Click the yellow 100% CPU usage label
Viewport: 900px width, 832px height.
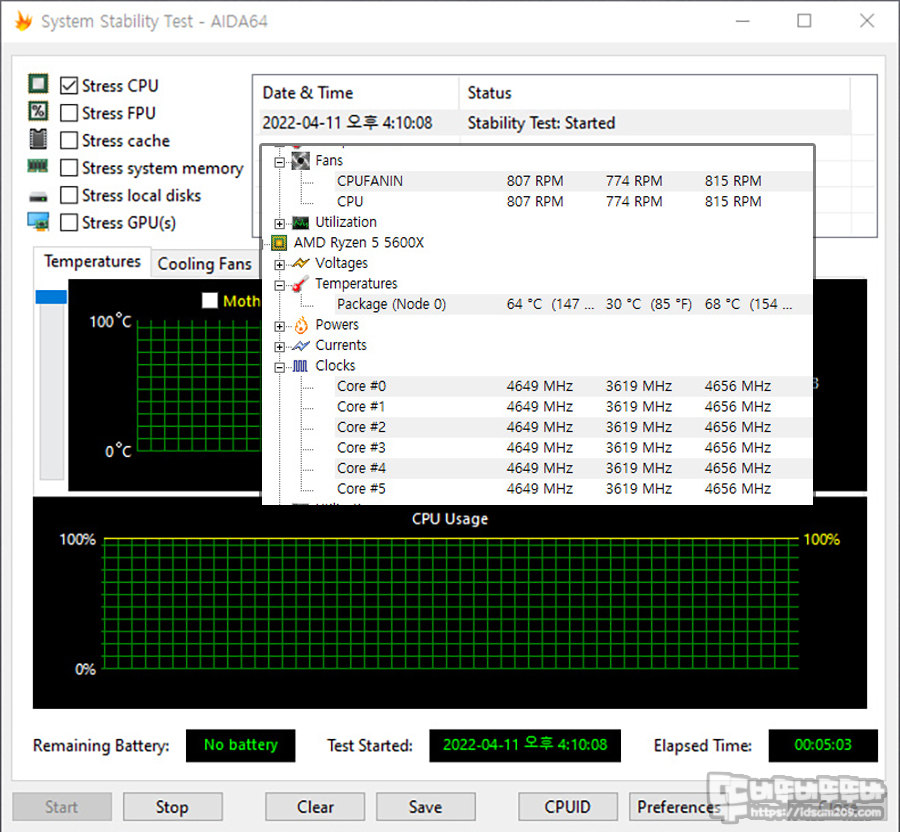[x=821, y=539]
